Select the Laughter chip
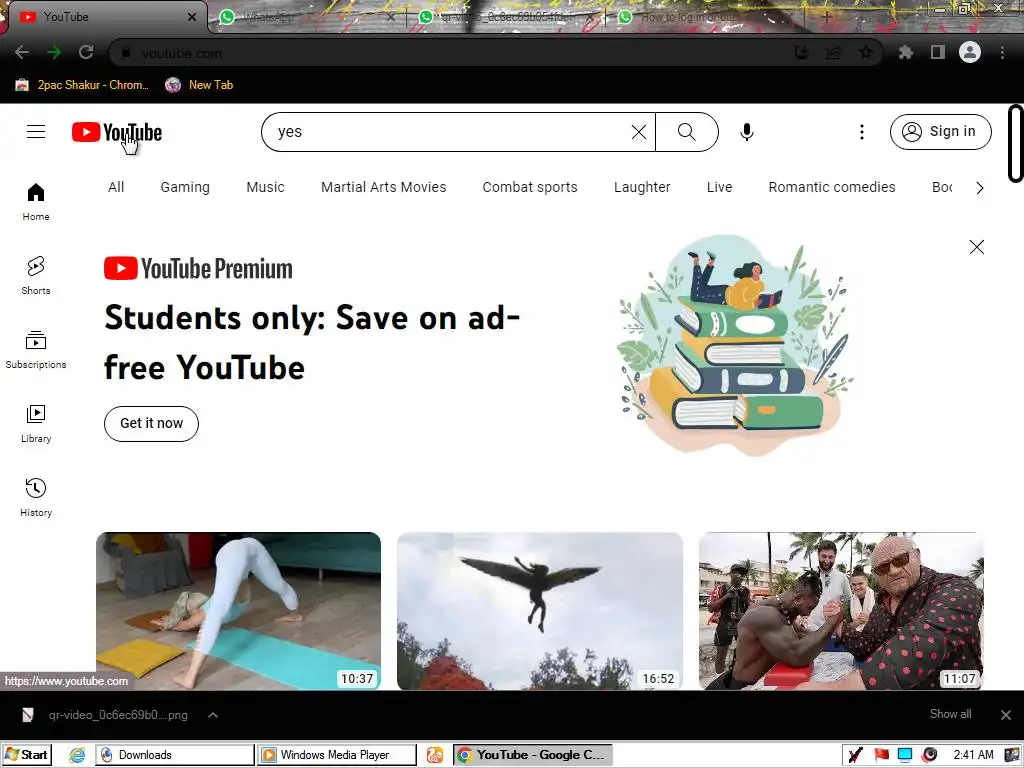 coord(642,187)
